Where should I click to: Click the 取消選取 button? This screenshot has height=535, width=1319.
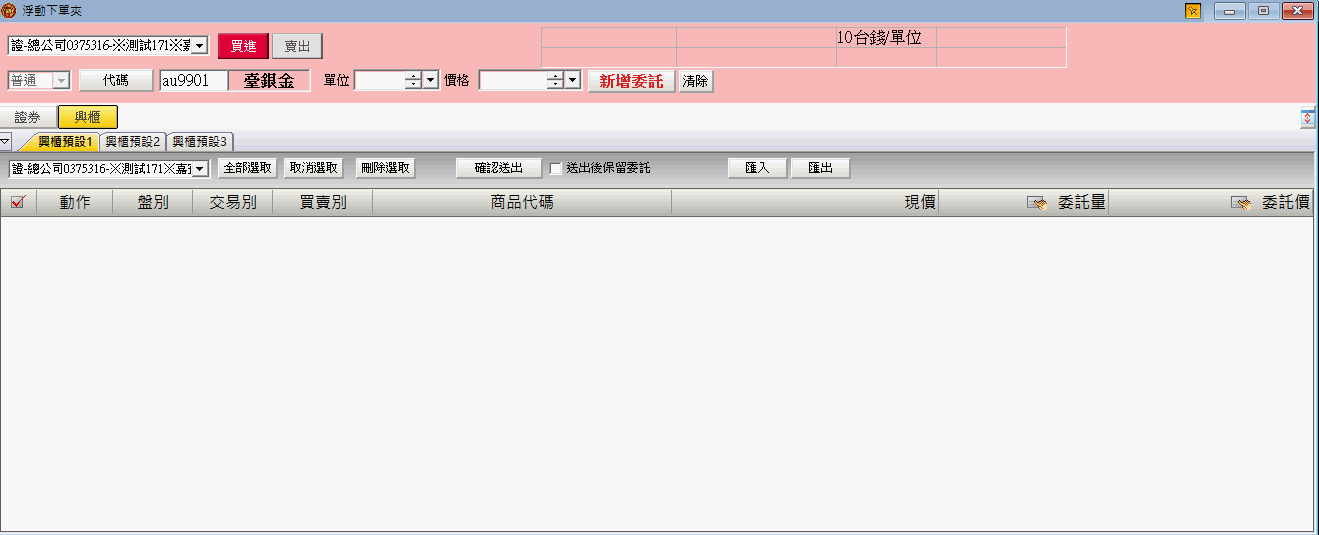[314, 168]
